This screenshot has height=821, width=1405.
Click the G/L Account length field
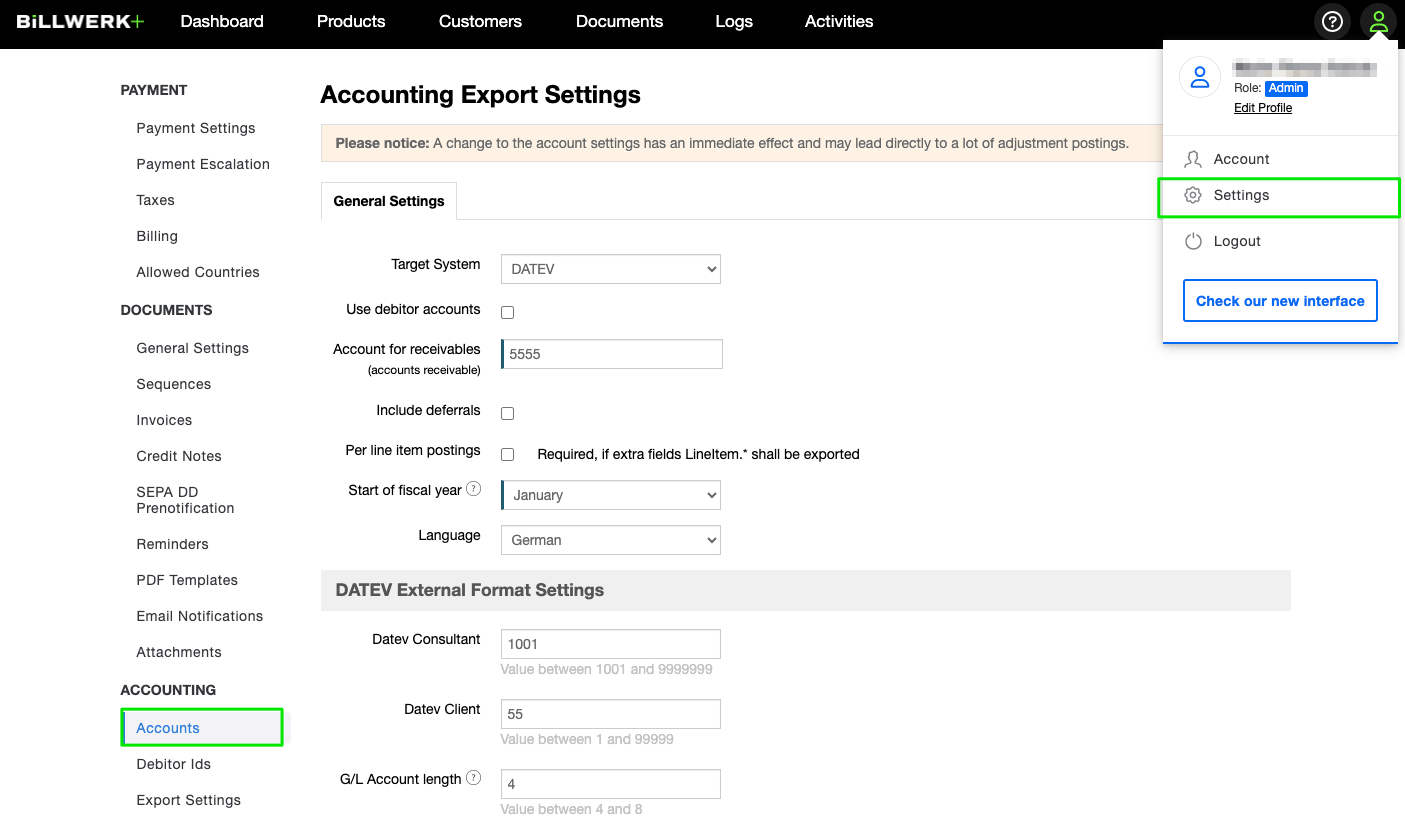point(611,784)
